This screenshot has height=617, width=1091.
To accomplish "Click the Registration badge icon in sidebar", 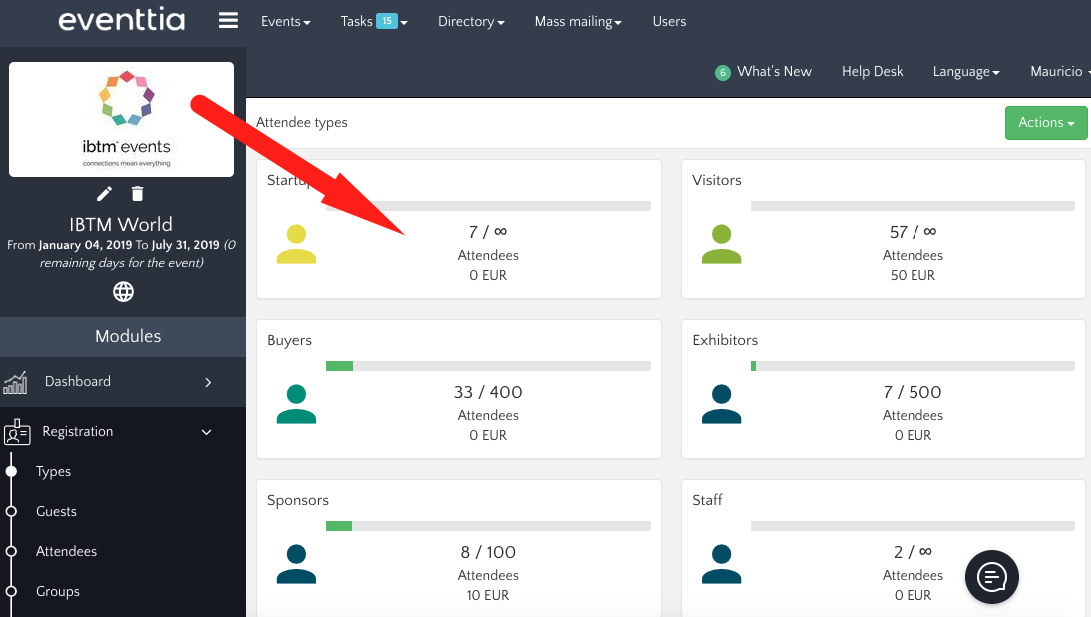I will point(17,432).
